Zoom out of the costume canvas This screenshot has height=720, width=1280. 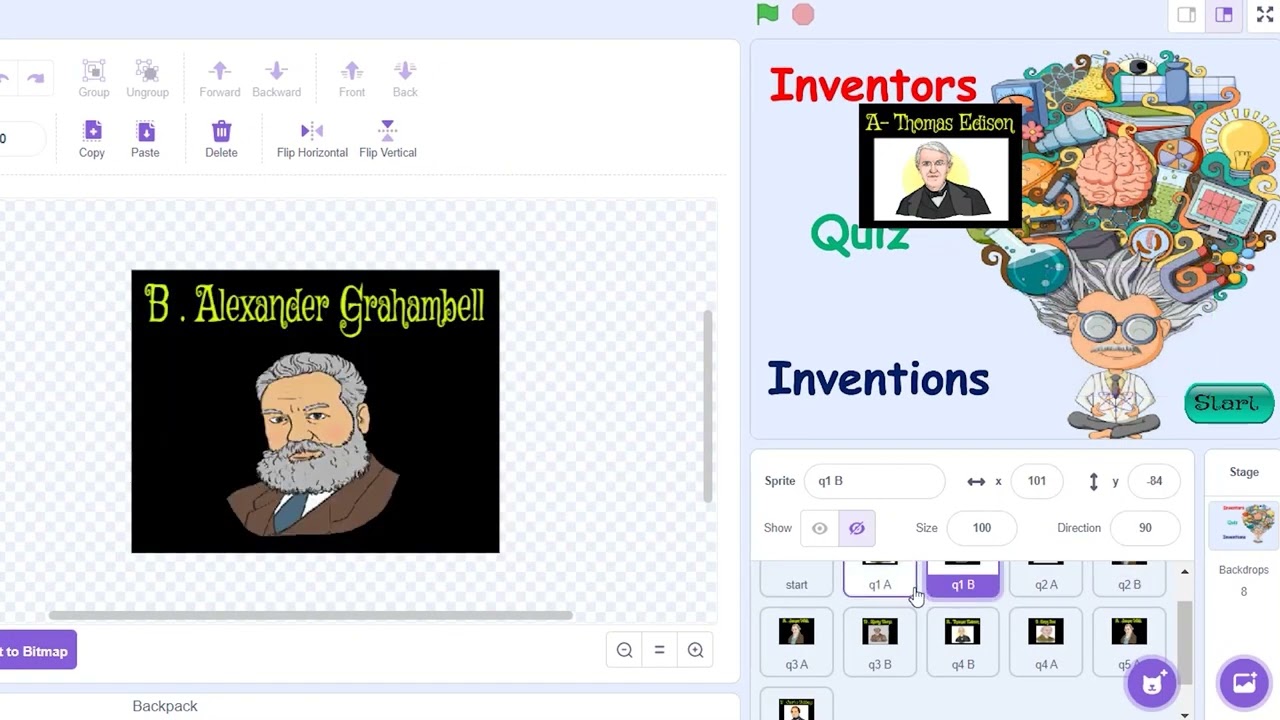pyautogui.click(x=625, y=650)
